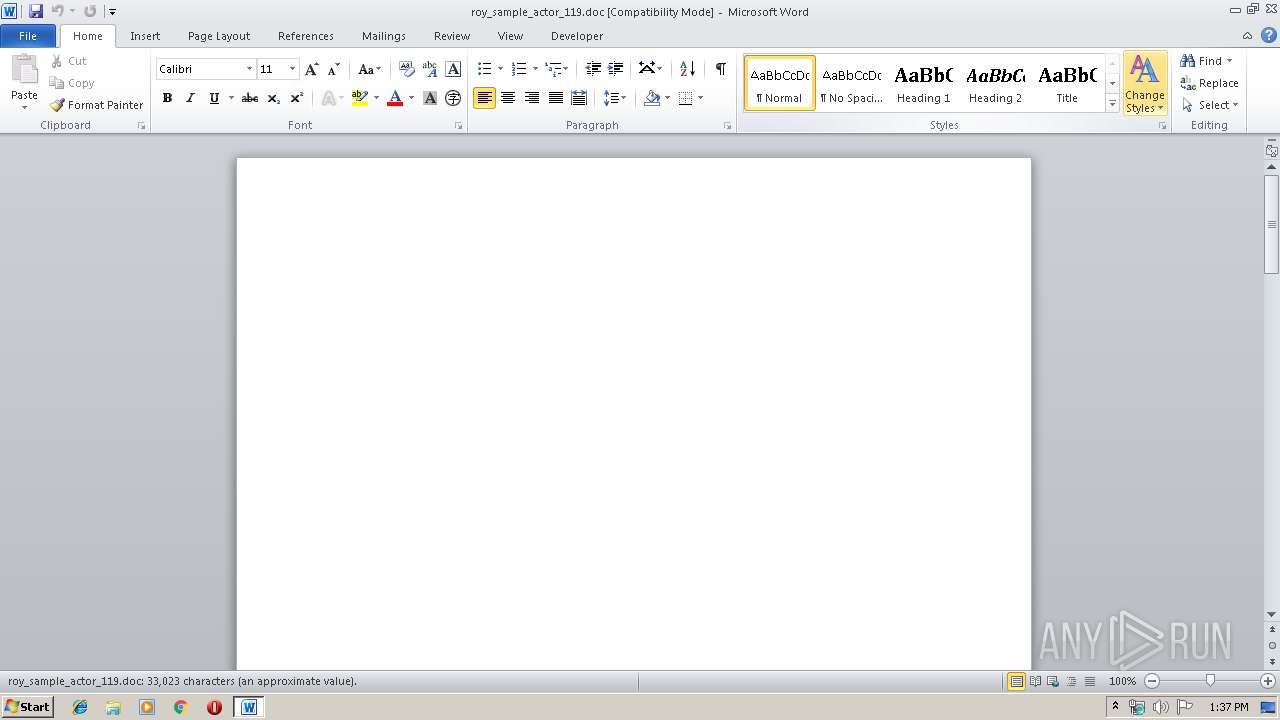Open the Font name dropdown

[249, 69]
